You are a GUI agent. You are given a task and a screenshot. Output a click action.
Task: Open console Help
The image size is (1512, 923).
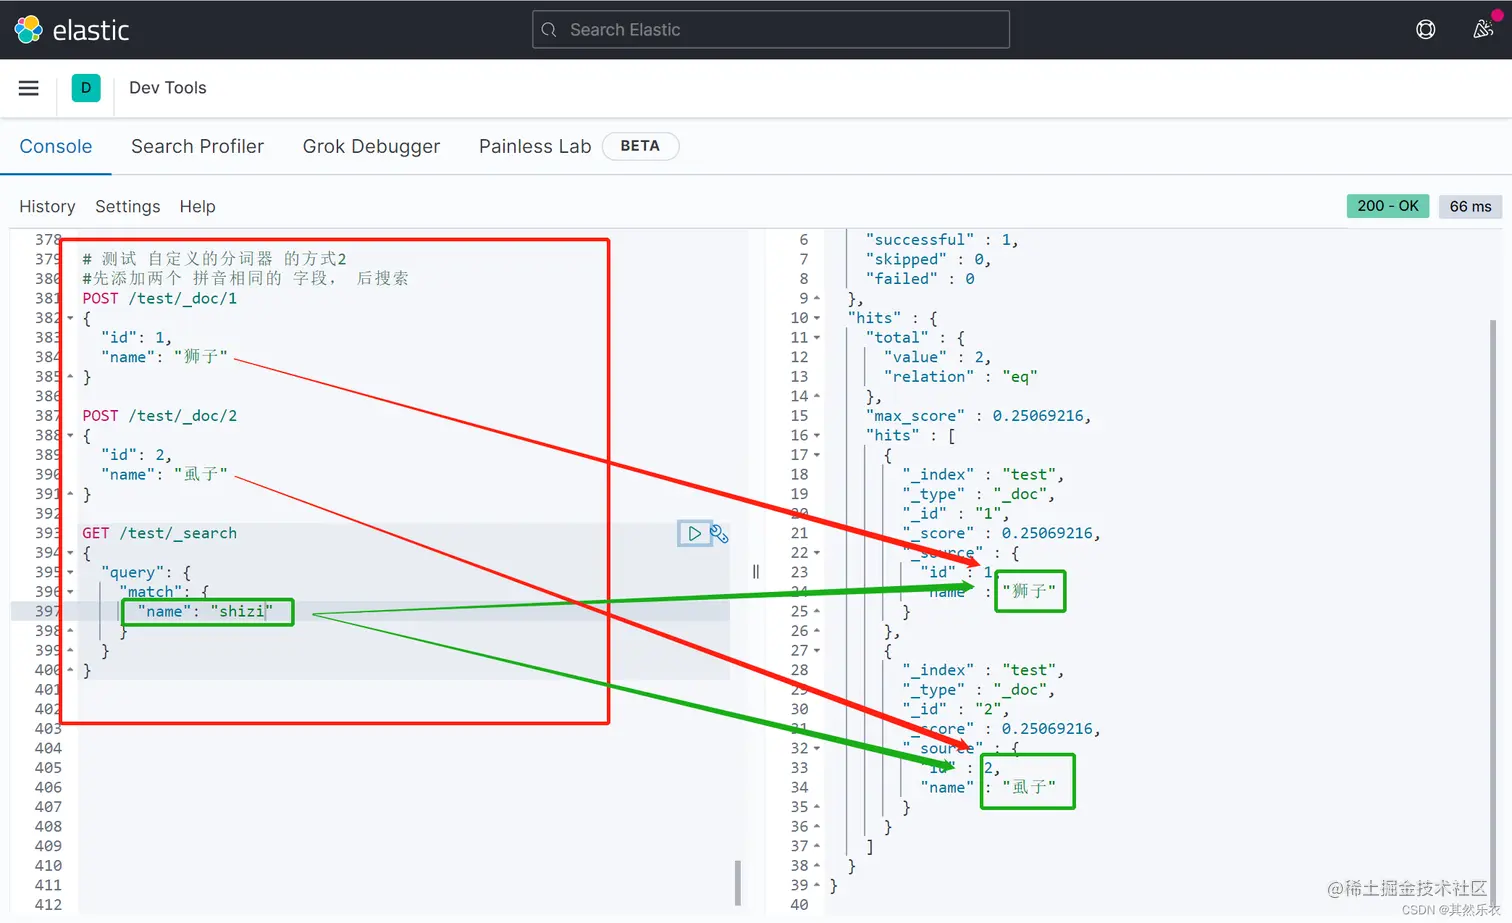tap(197, 206)
